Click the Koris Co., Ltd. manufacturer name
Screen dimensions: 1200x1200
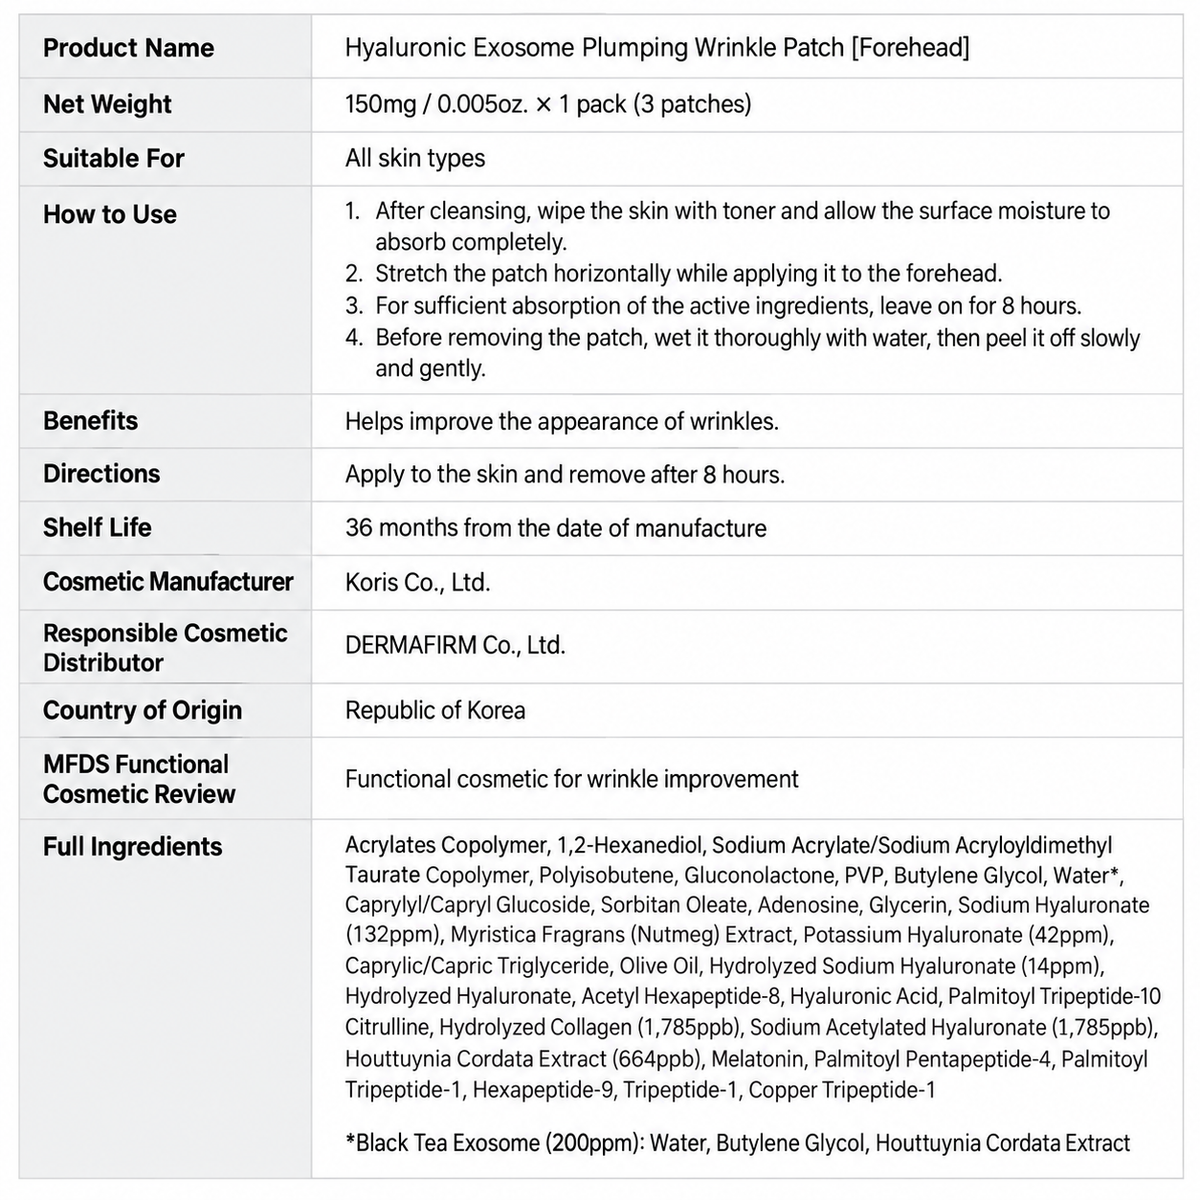[x=418, y=582]
